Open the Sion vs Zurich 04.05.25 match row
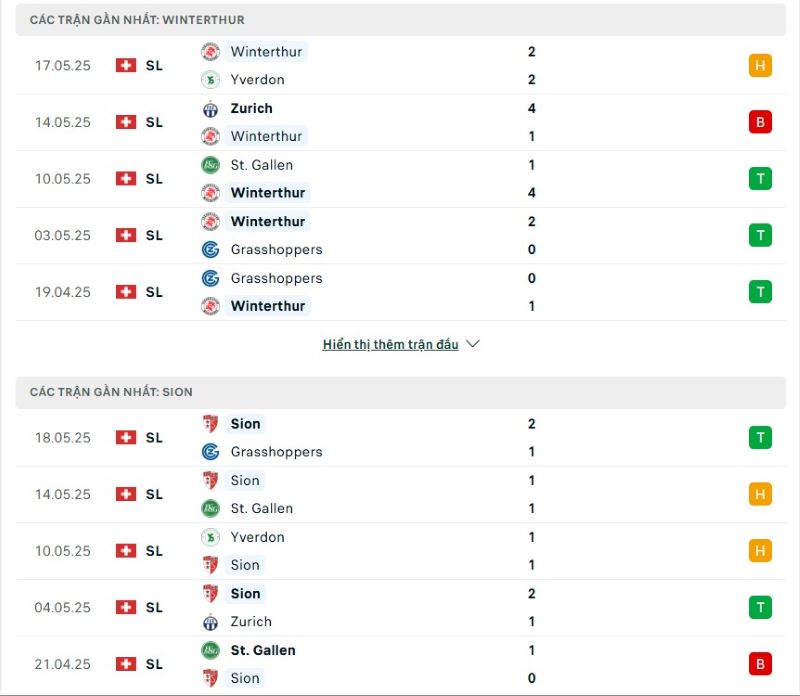This screenshot has height=696, width=800. tap(401, 608)
